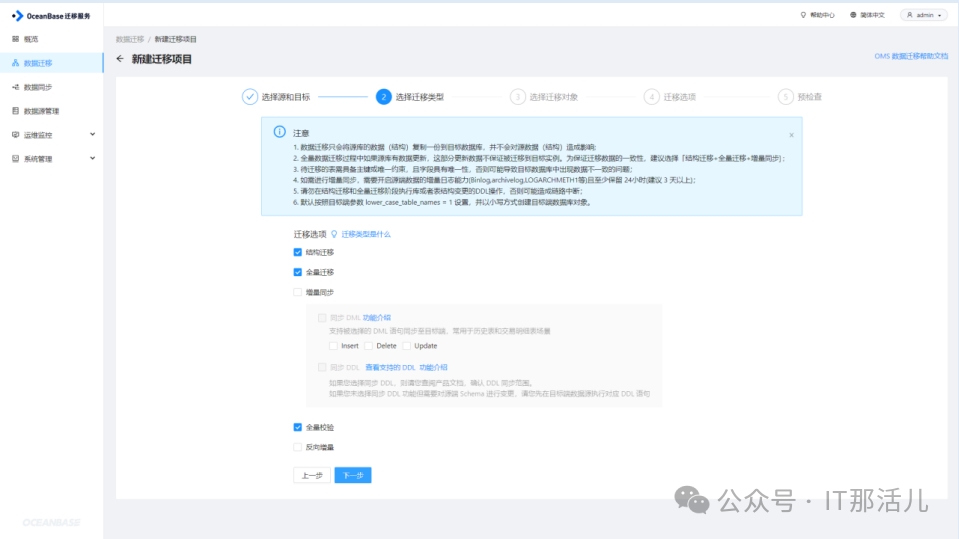Uncheck the 结构迁移 checkbox
Image resolution: width=959 pixels, height=539 pixels.
pos(298,252)
